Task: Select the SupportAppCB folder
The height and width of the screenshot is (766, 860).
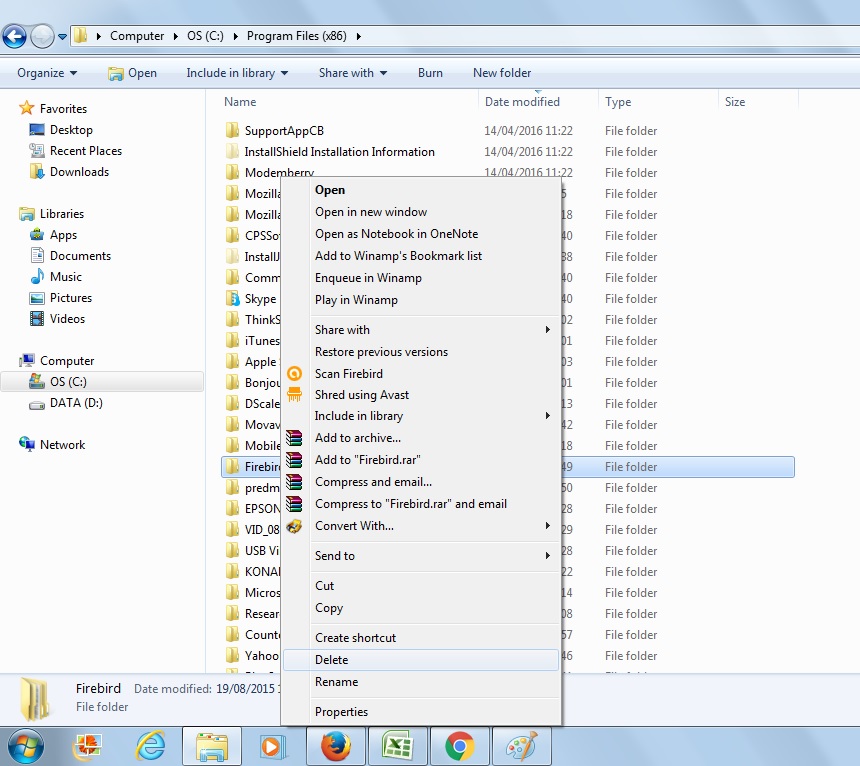Action: [x=284, y=131]
